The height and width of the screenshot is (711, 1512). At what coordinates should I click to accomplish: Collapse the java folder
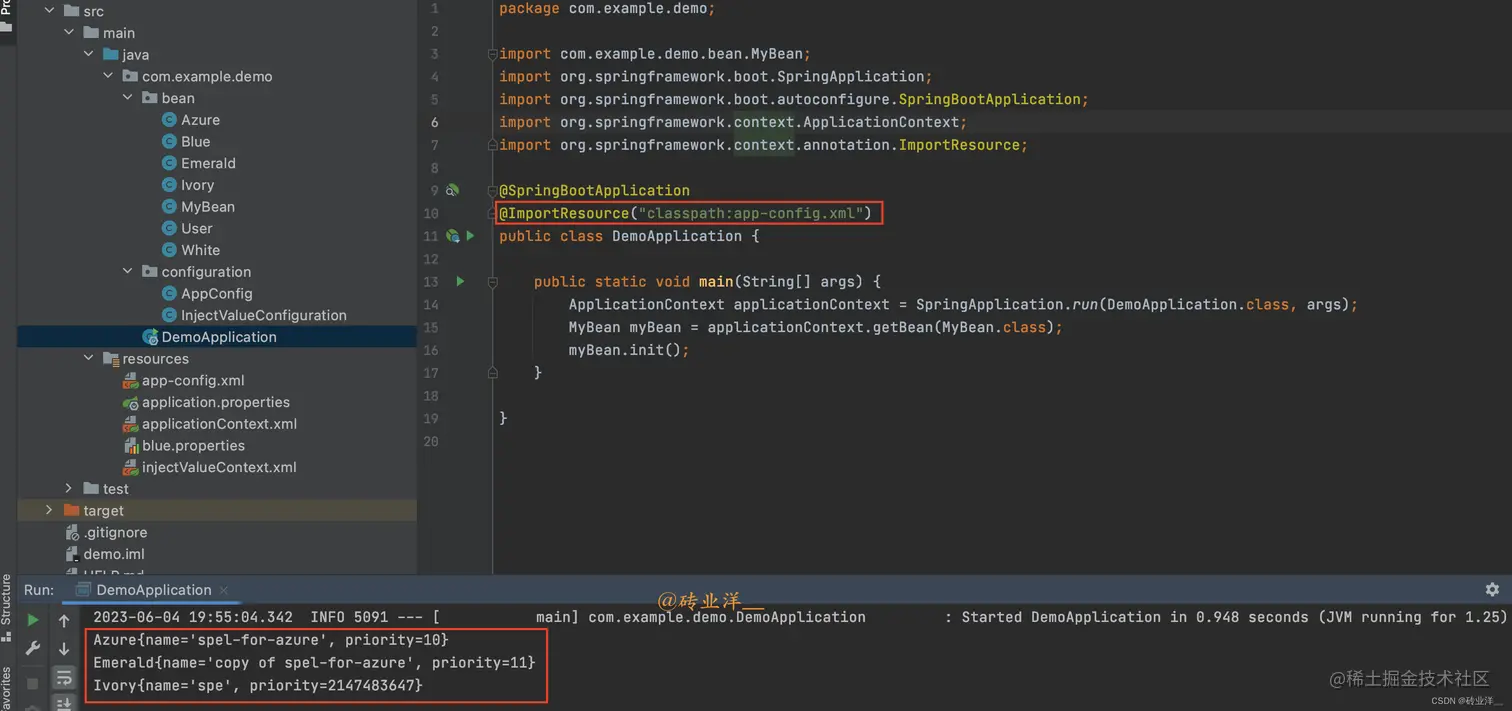[x=89, y=54]
